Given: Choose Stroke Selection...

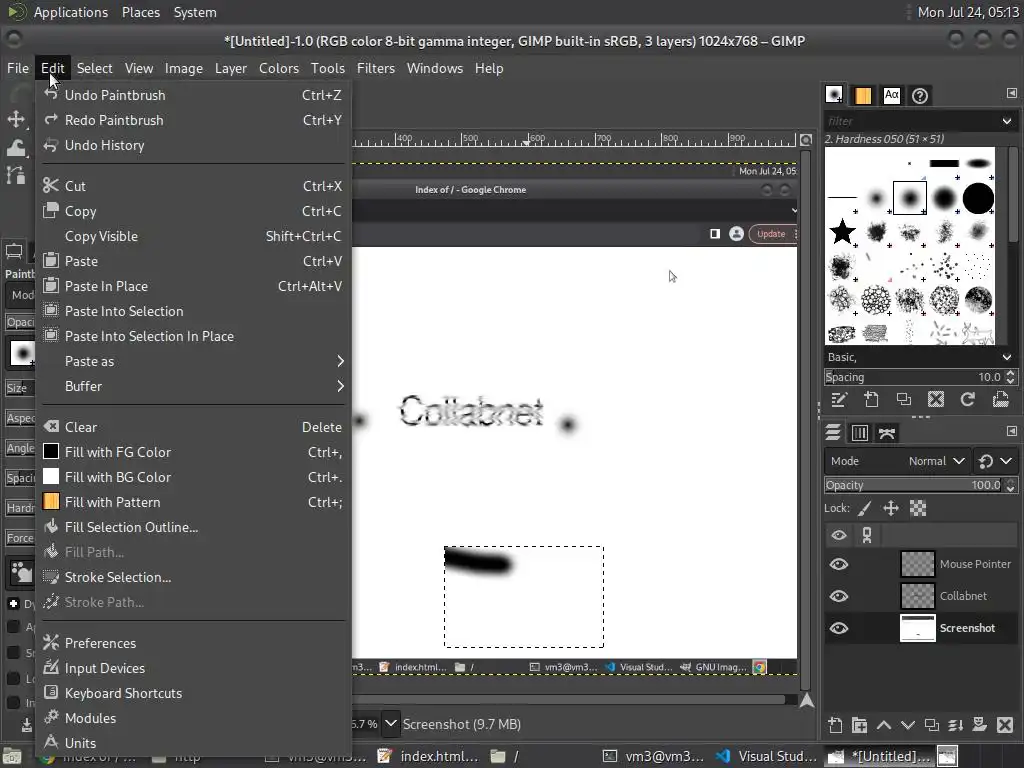Looking at the screenshot, I should [193, 577].
